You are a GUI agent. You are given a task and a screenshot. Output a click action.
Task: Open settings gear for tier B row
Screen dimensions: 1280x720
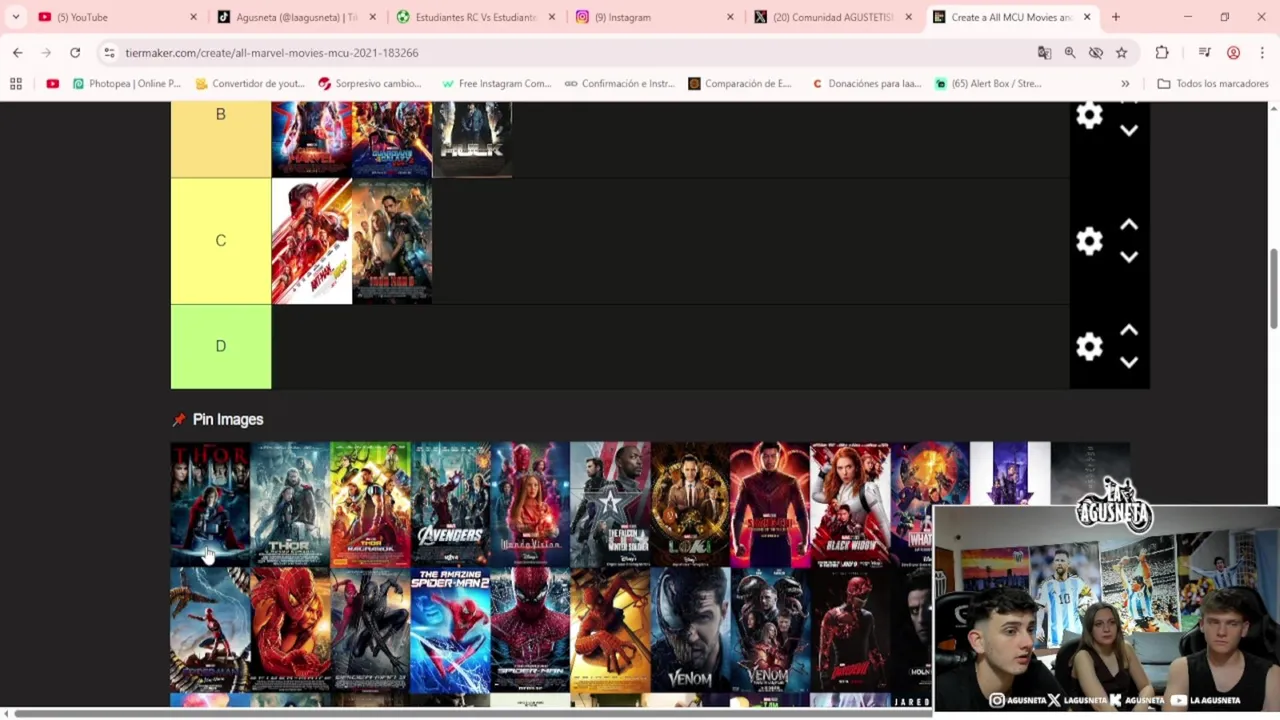point(1089,115)
